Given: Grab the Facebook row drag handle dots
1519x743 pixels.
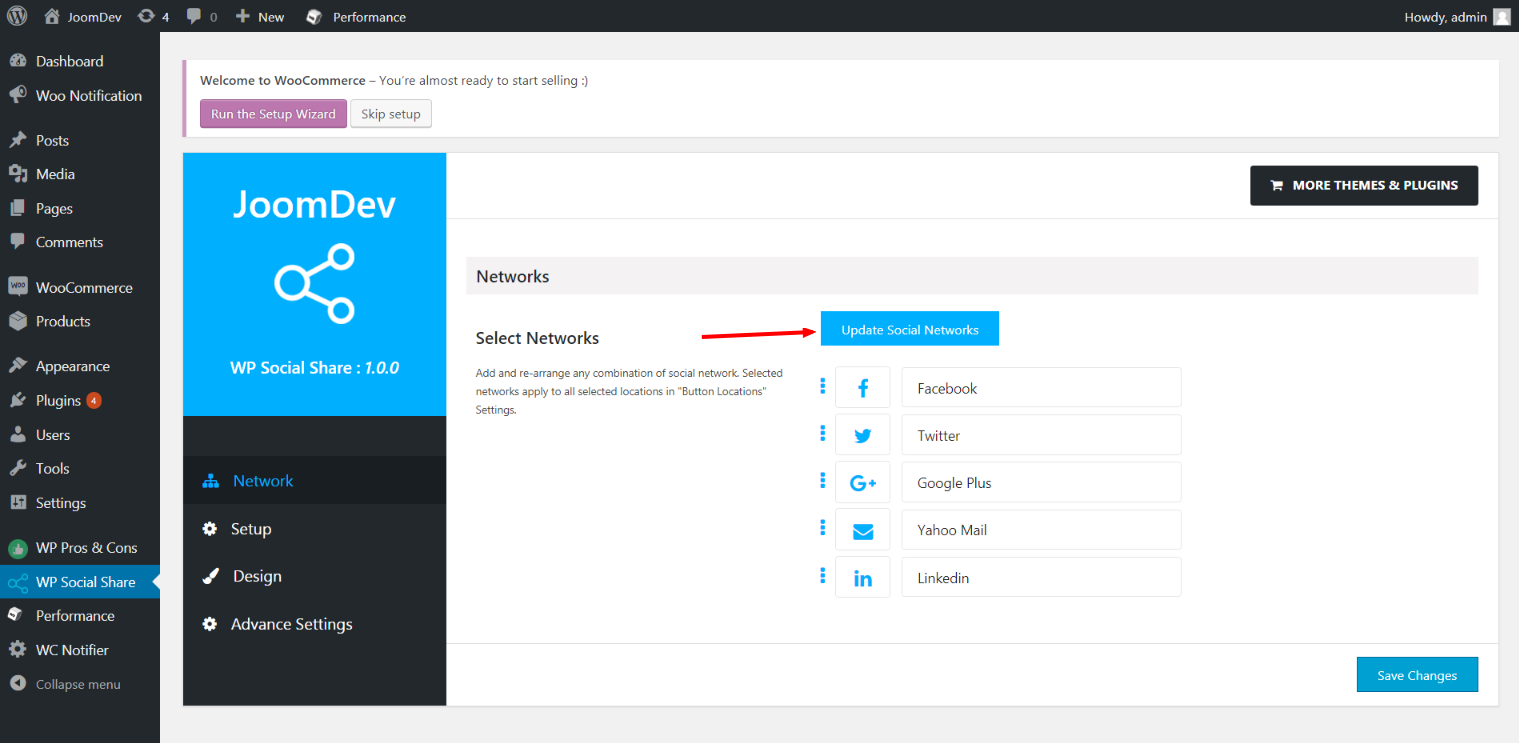Looking at the screenshot, I should [x=822, y=386].
